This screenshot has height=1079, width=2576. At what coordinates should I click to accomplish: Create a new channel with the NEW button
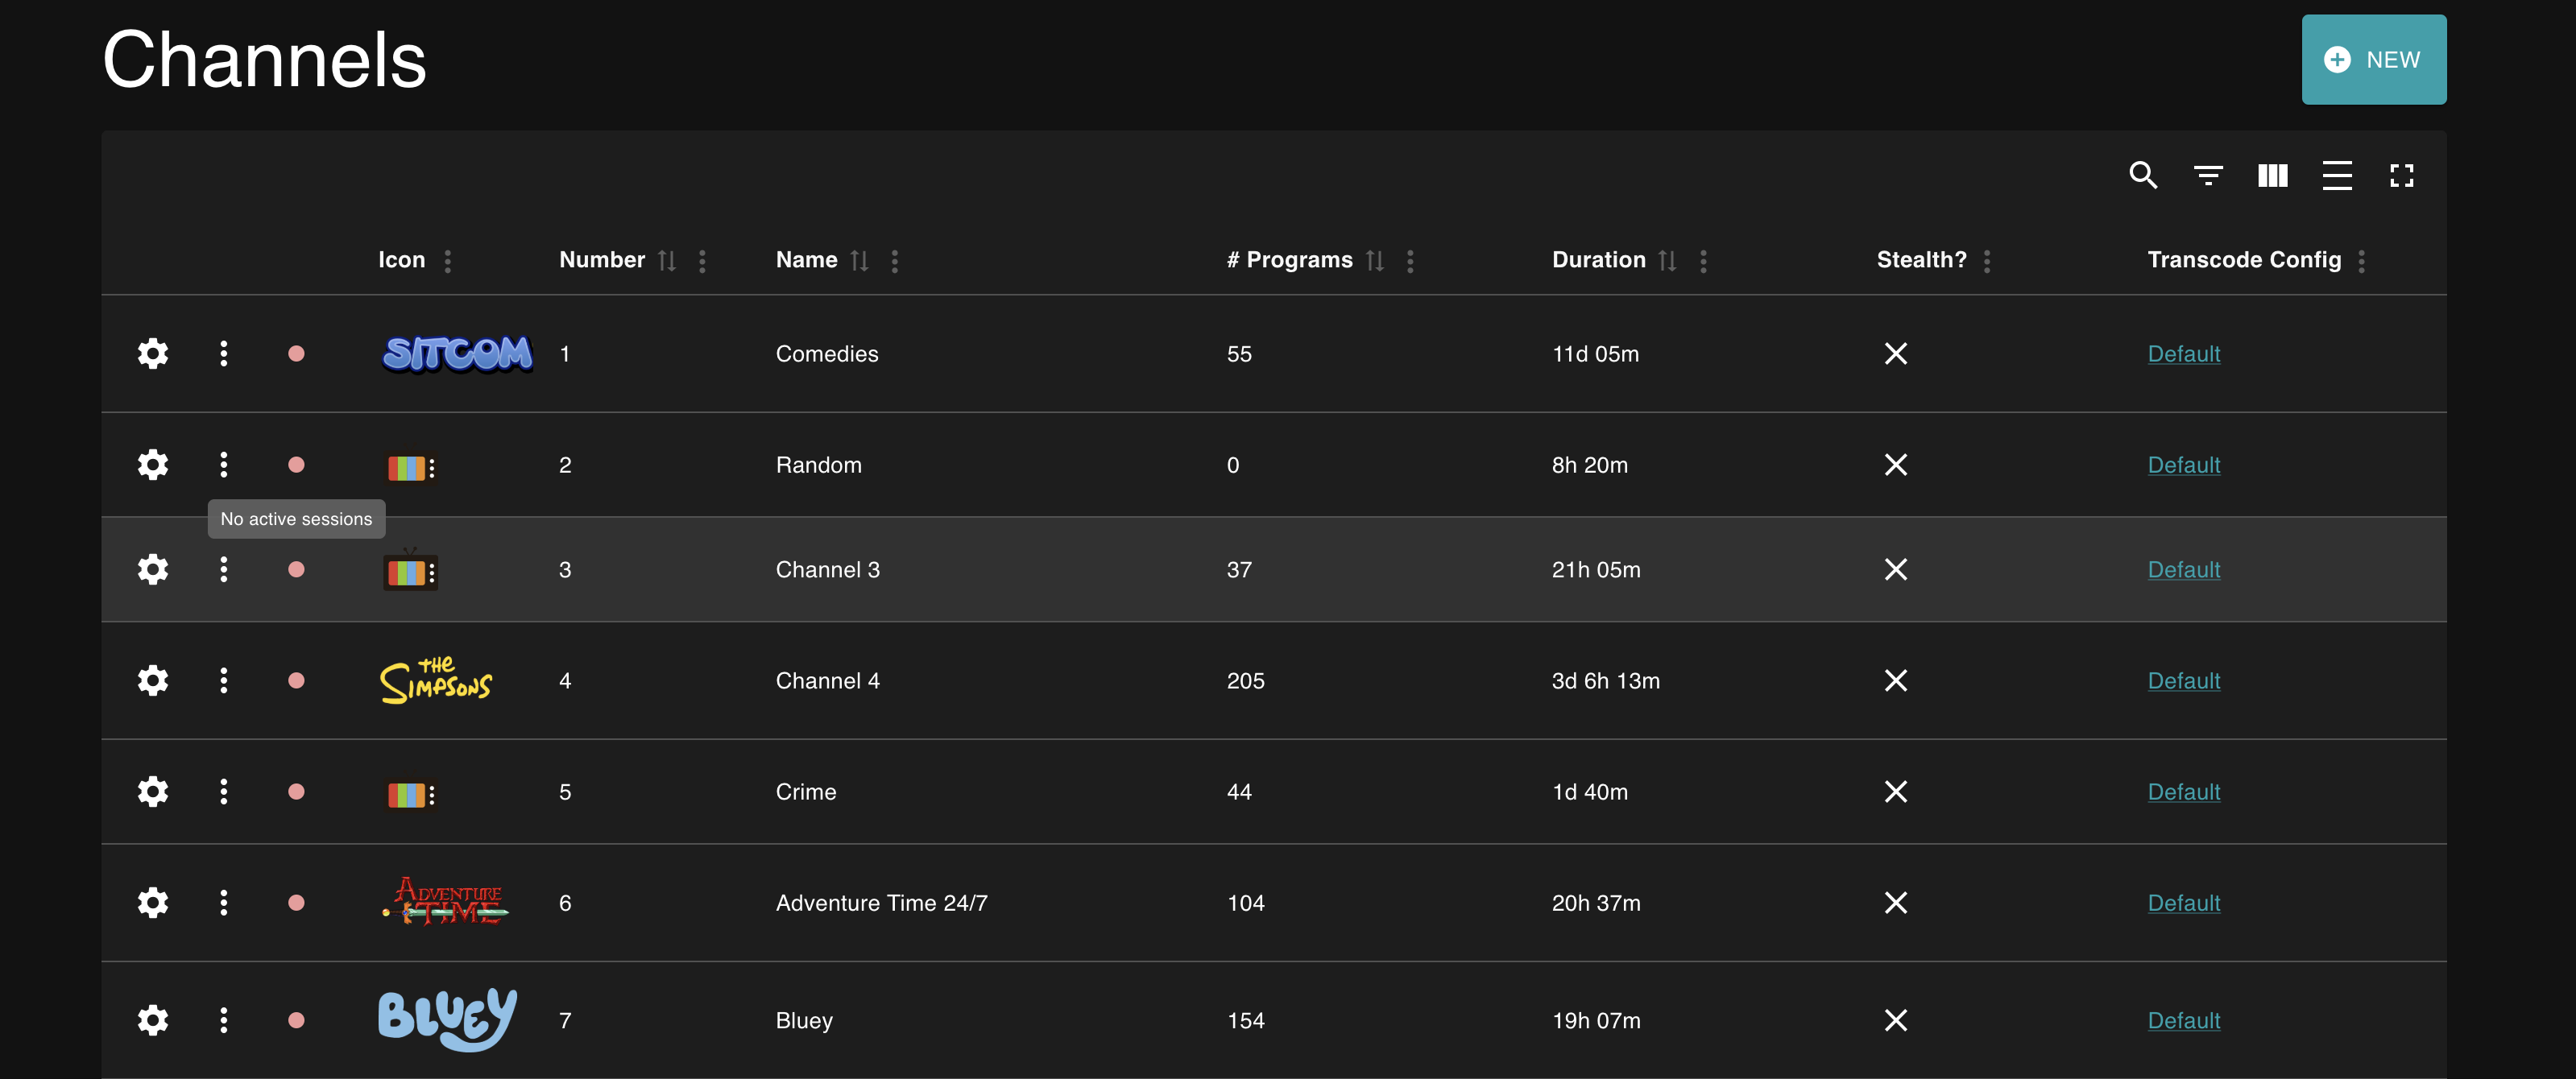(2374, 59)
